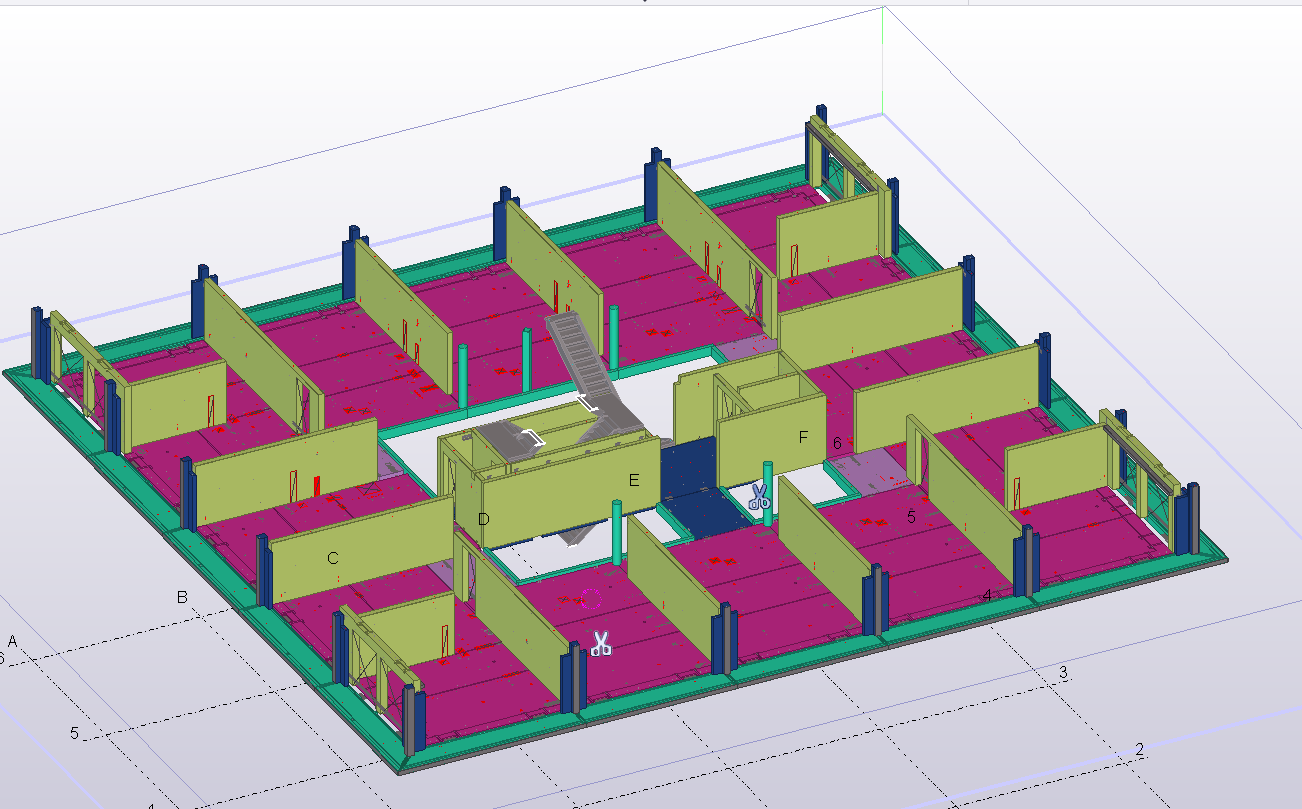
Task: Click the white bracket symbol on the upper stair flight
Action: 587,402
